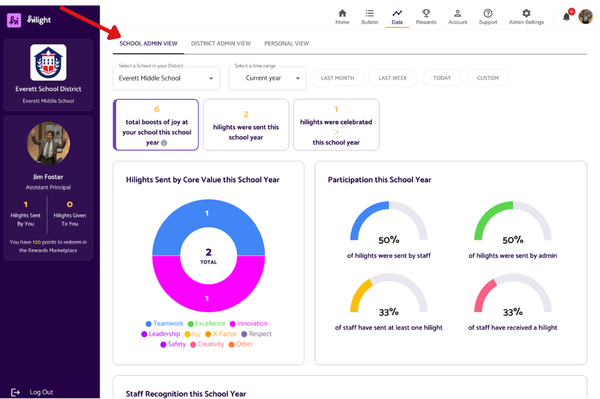Toggle Leadership legend item
Viewport: 600px width, 399px height.
(161, 334)
